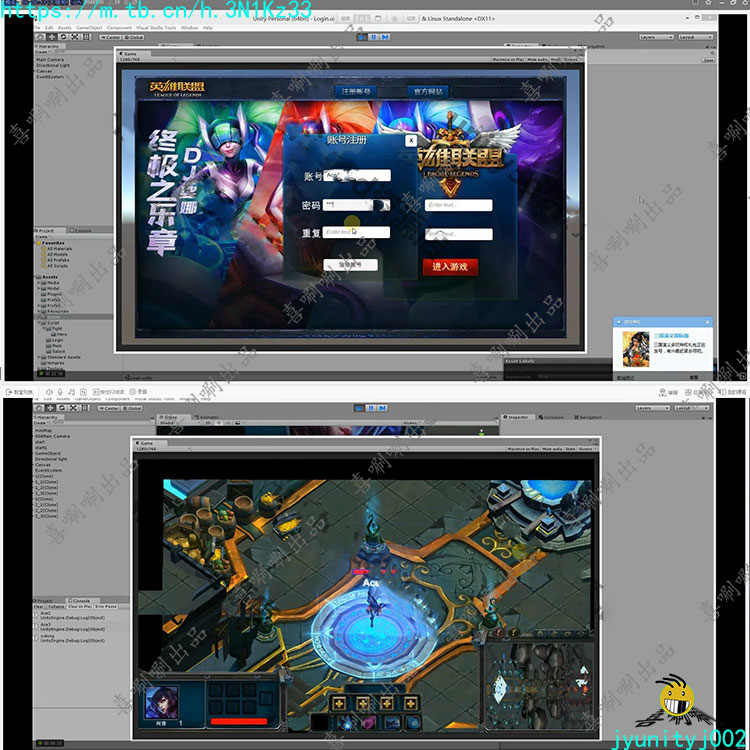Click red health bar in game HUD
The width and height of the screenshot is (750, 750).
[x=239, y=721]
